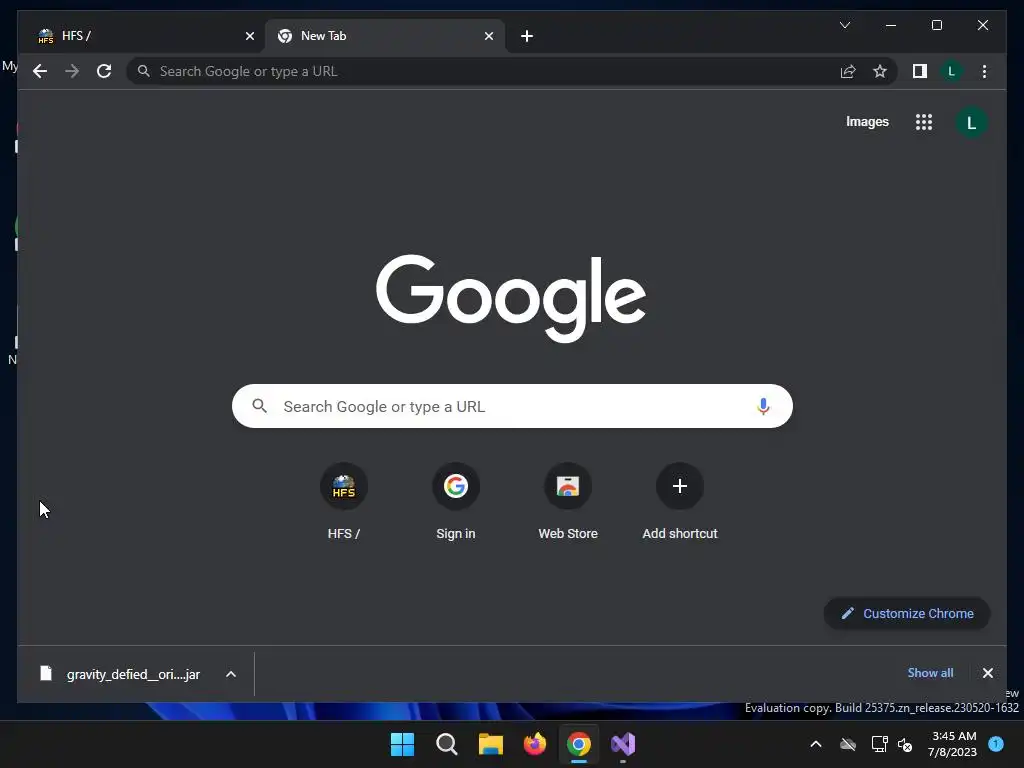This screenshot has width=1024, height=768.
Task: Open Chrome's three-dot menu
Action: point(984,71)
